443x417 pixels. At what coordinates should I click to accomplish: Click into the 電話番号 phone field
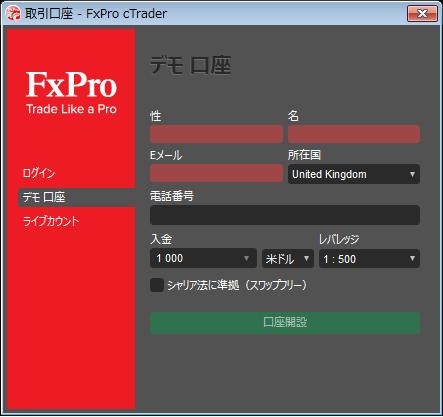point(285,215)
